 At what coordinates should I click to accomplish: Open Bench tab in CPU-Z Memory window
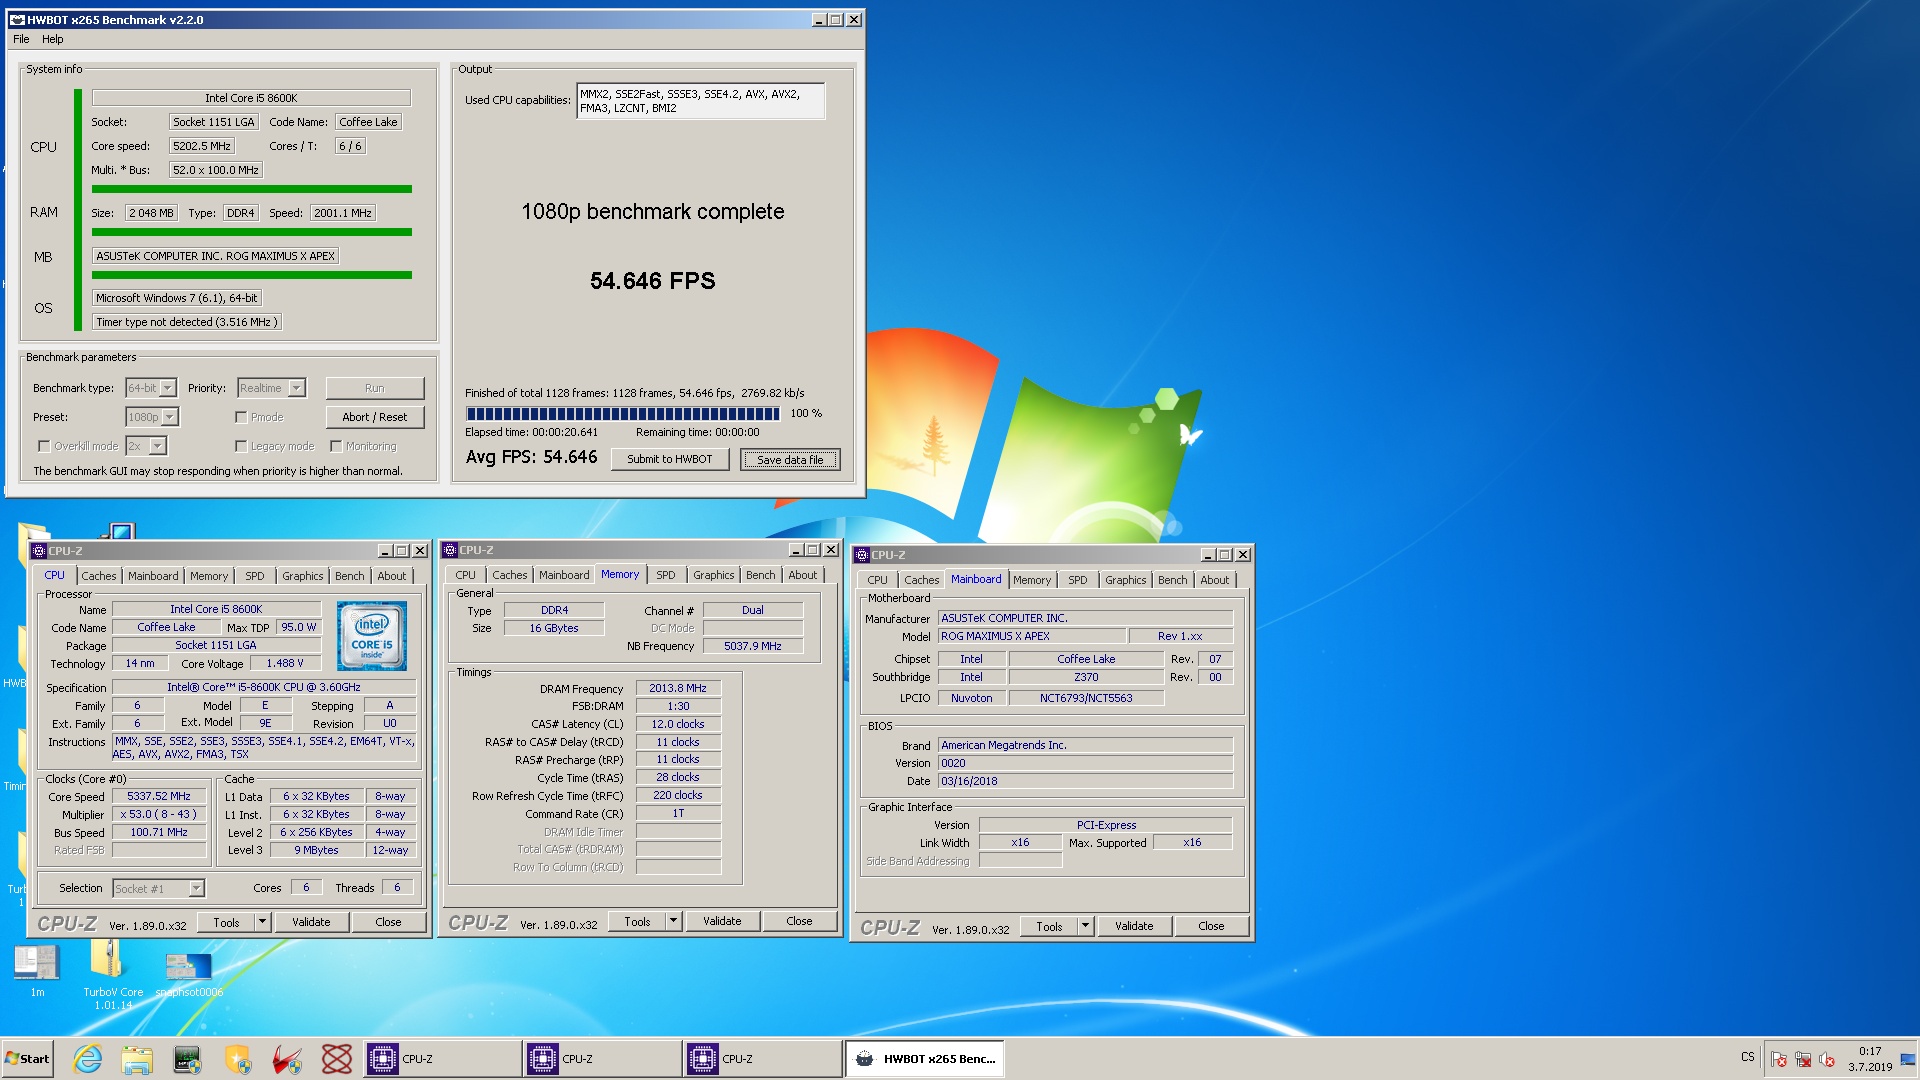click(x=761, y=575)
